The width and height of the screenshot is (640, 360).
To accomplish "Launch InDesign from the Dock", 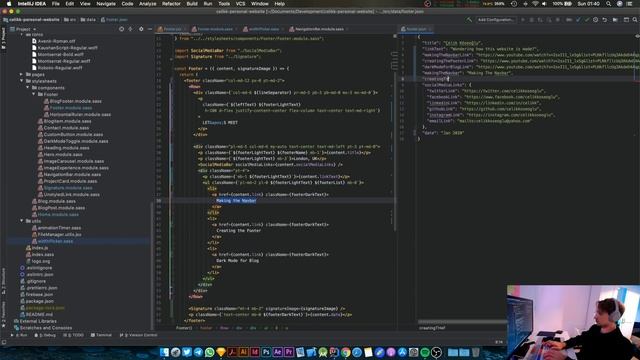I will click(x=255, y=352).
